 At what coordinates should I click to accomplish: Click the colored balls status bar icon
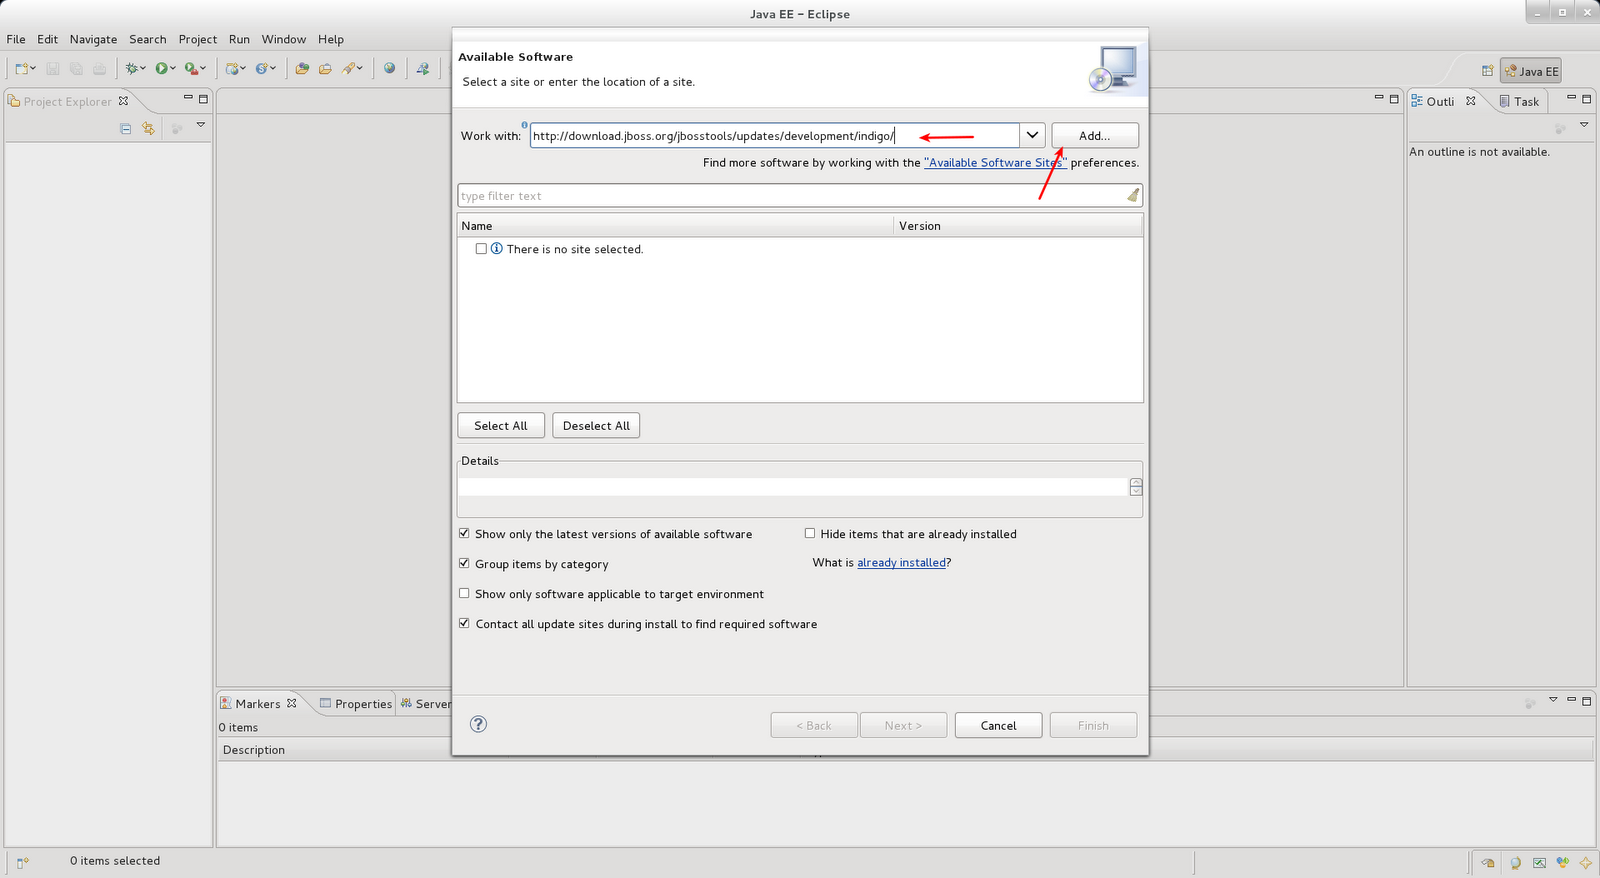(x=1562, y=862)
